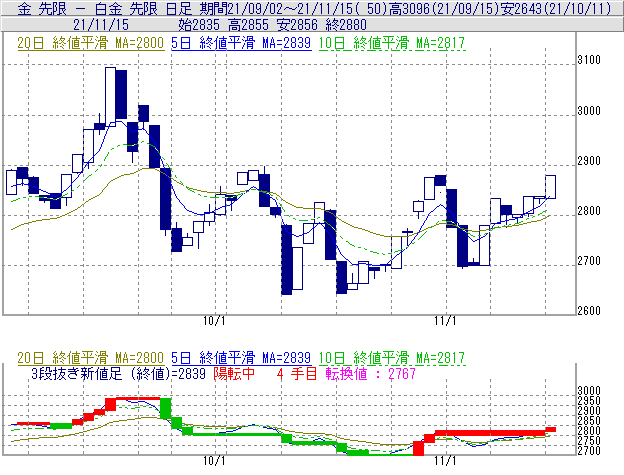624x475 pixels.
Task: Click the red 陽転中 status text
Action: [x=234, y=374]
